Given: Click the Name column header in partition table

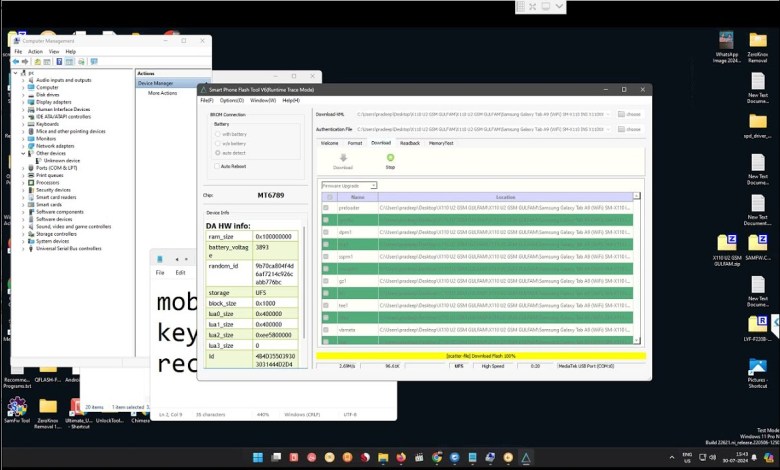Looking at the screenshot, I should [358, 197].
